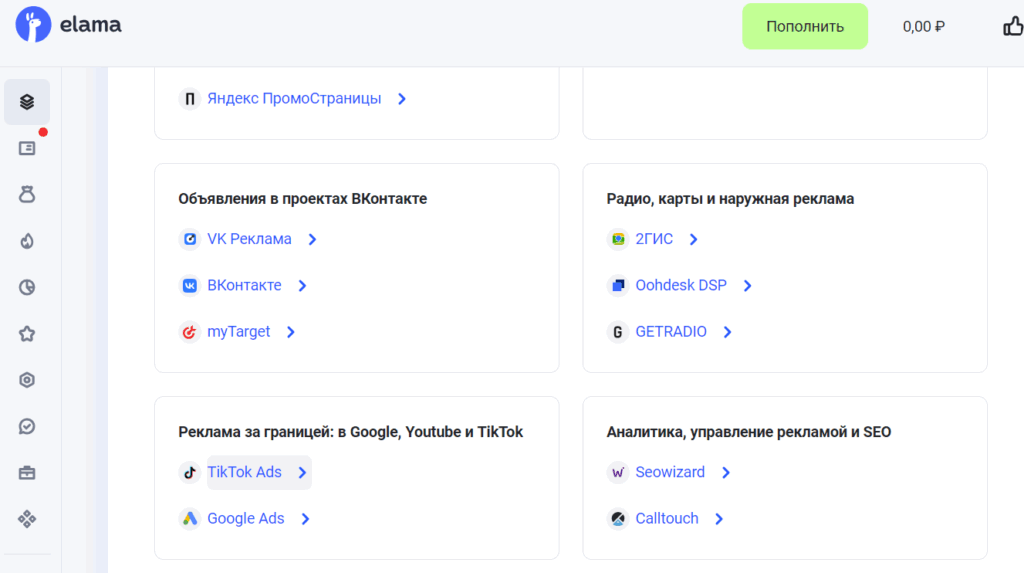Screen dimensions: 1024x573
Task: Click the thumbs-up icon in the header
Action: point(1014,26)
